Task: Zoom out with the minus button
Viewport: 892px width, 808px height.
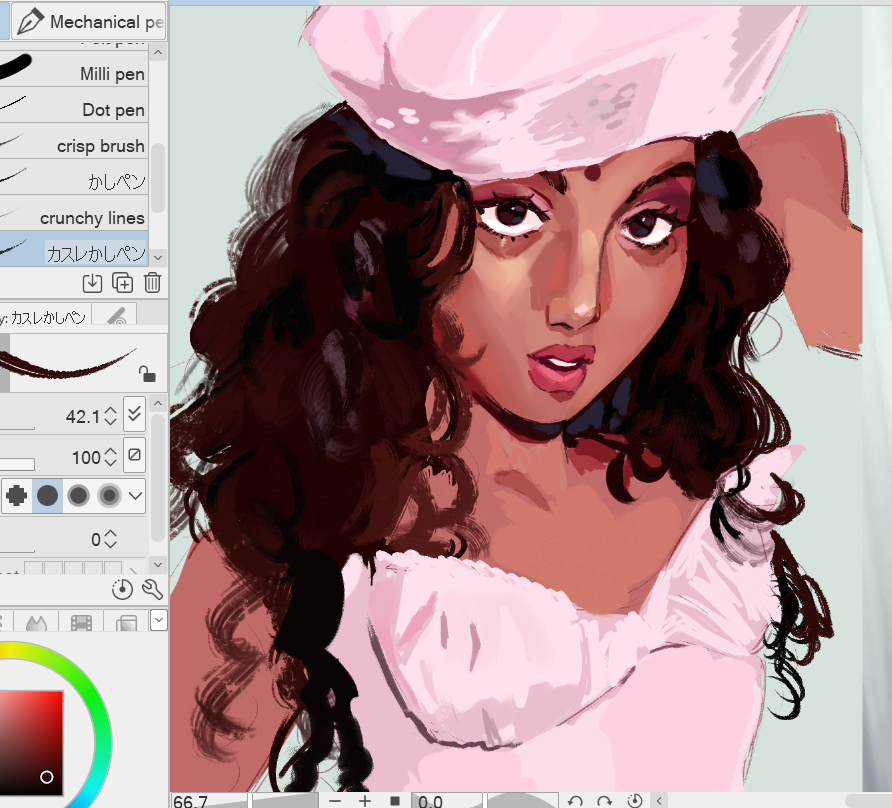Action: [334, 801]
